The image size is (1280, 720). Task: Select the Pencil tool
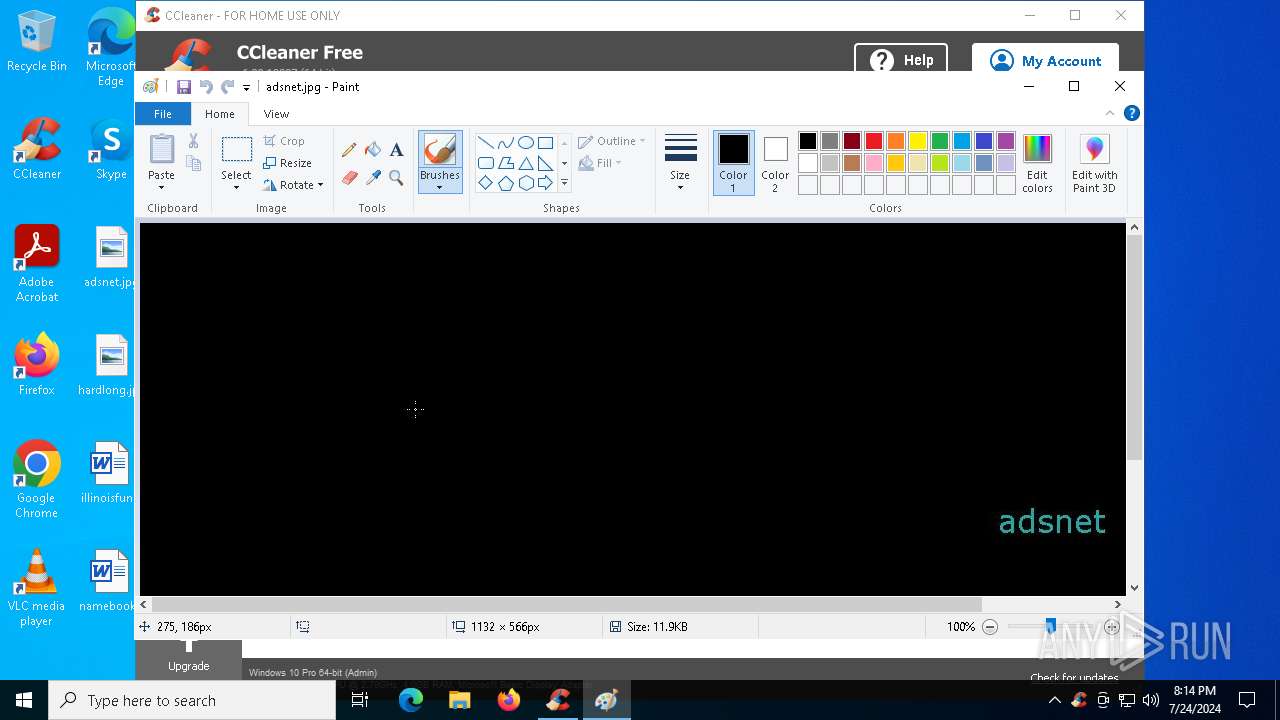coord(349,150)
